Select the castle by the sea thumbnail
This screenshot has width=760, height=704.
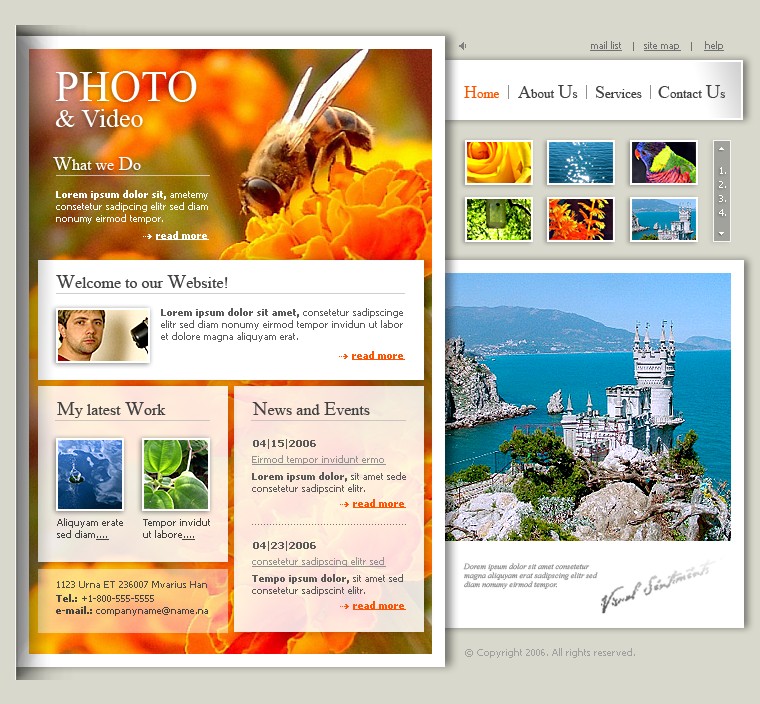pyautogui.click(x=663, y=219)
